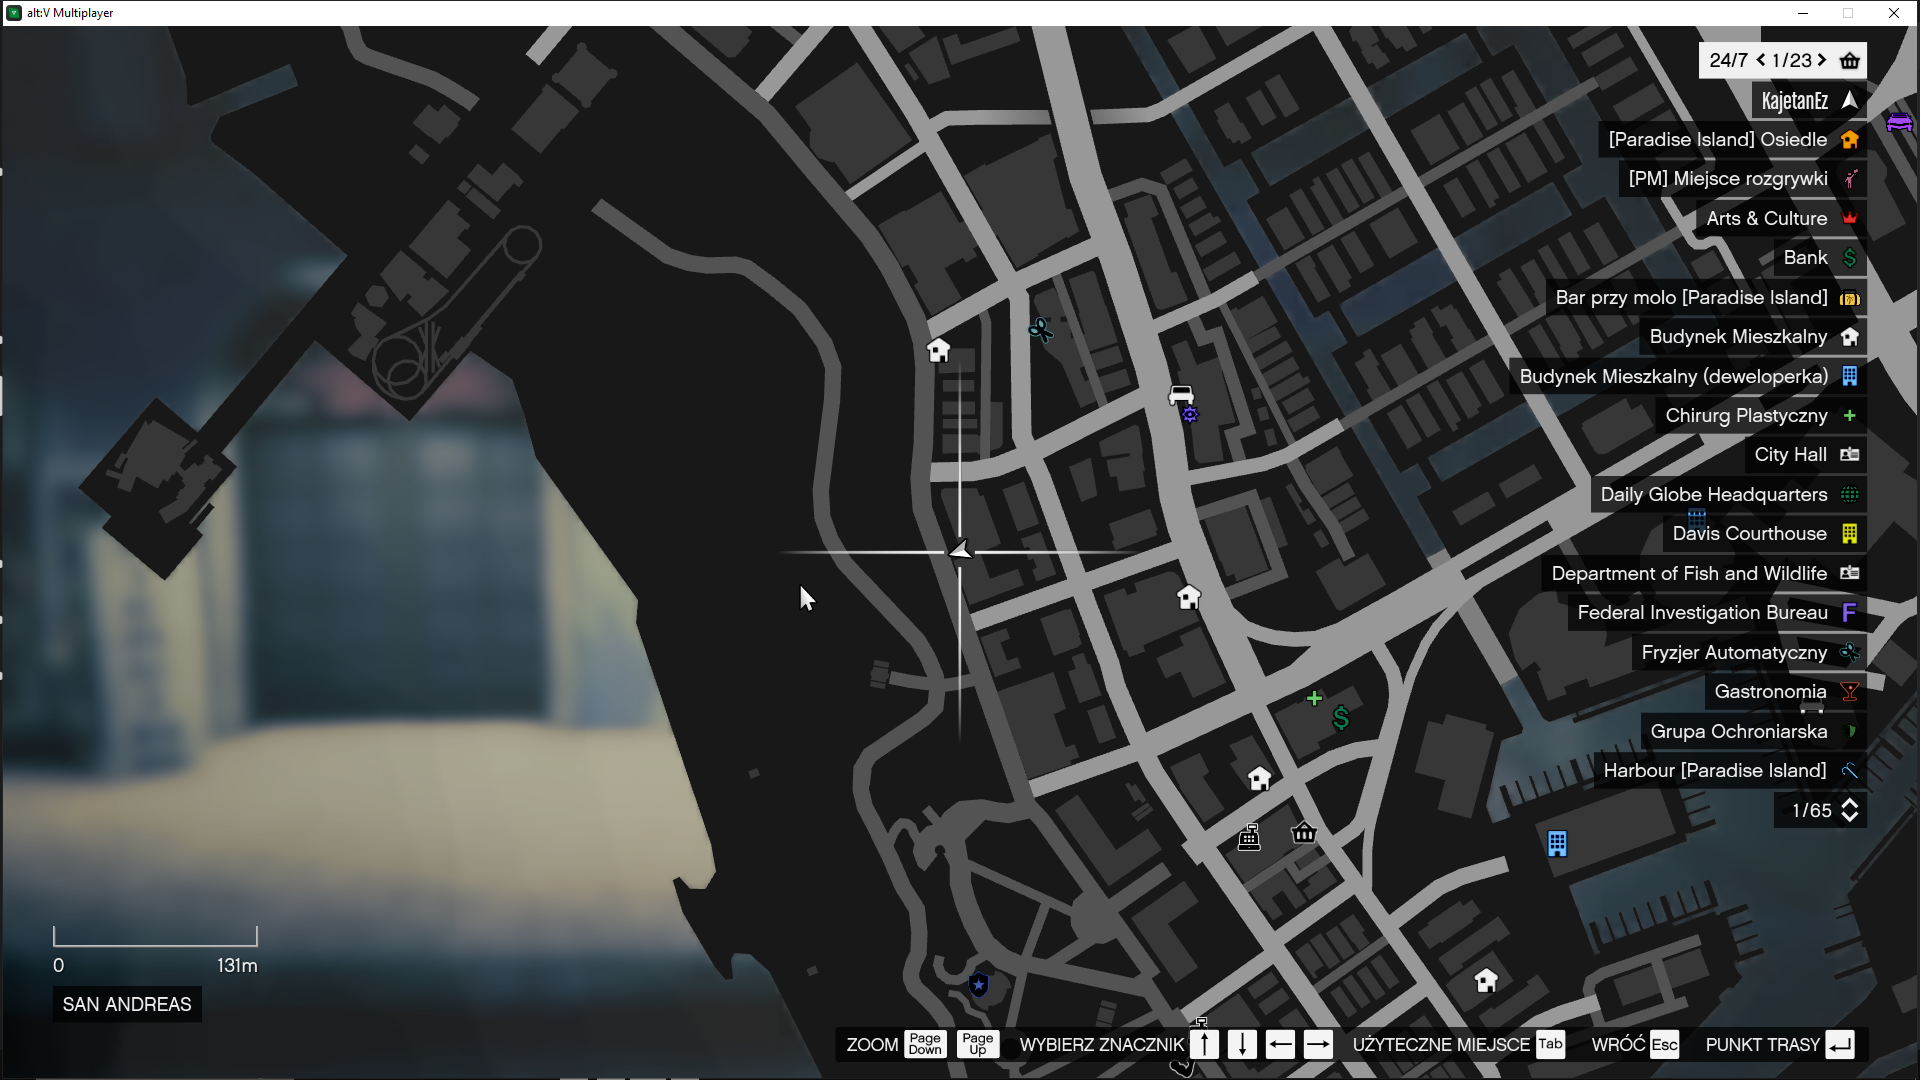Click the police shield star marker
This screenshot has width=1920, height=1080.
(979, 985)
